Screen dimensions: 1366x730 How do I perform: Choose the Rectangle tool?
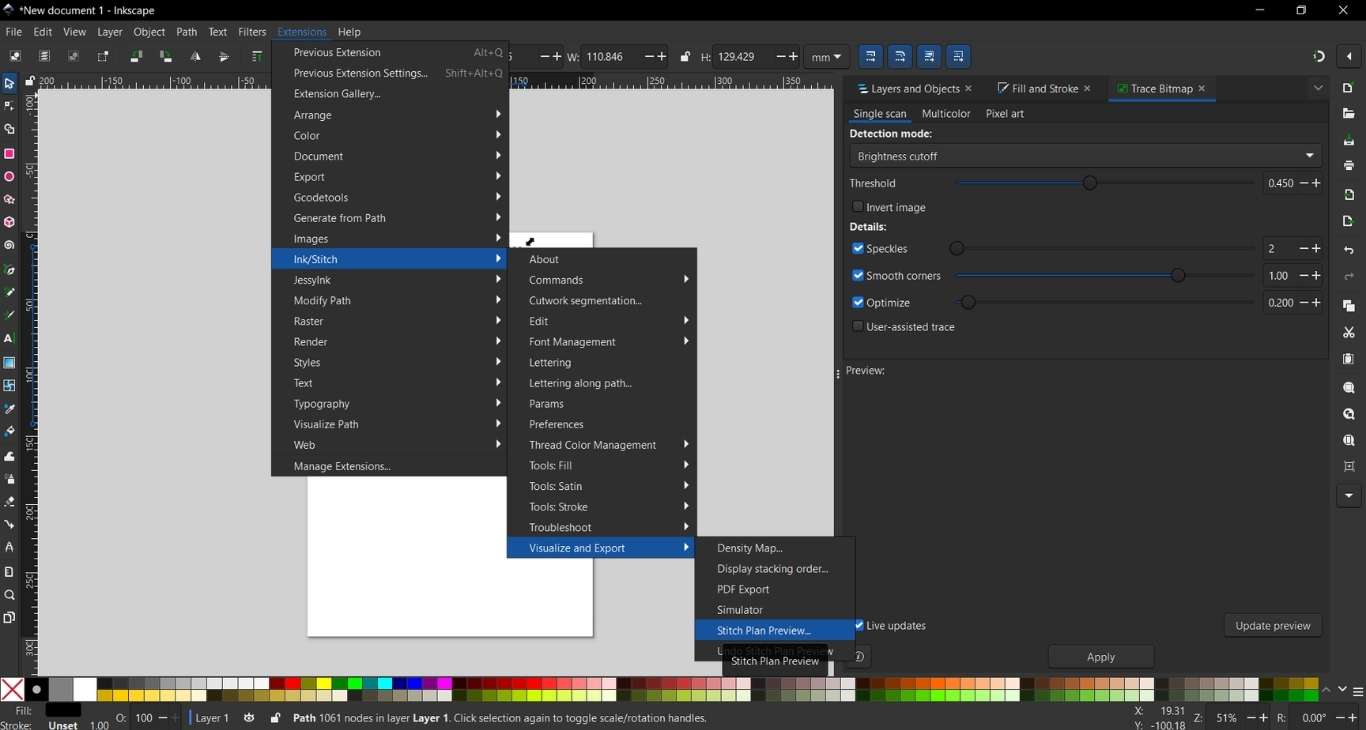tap(10, 154)
